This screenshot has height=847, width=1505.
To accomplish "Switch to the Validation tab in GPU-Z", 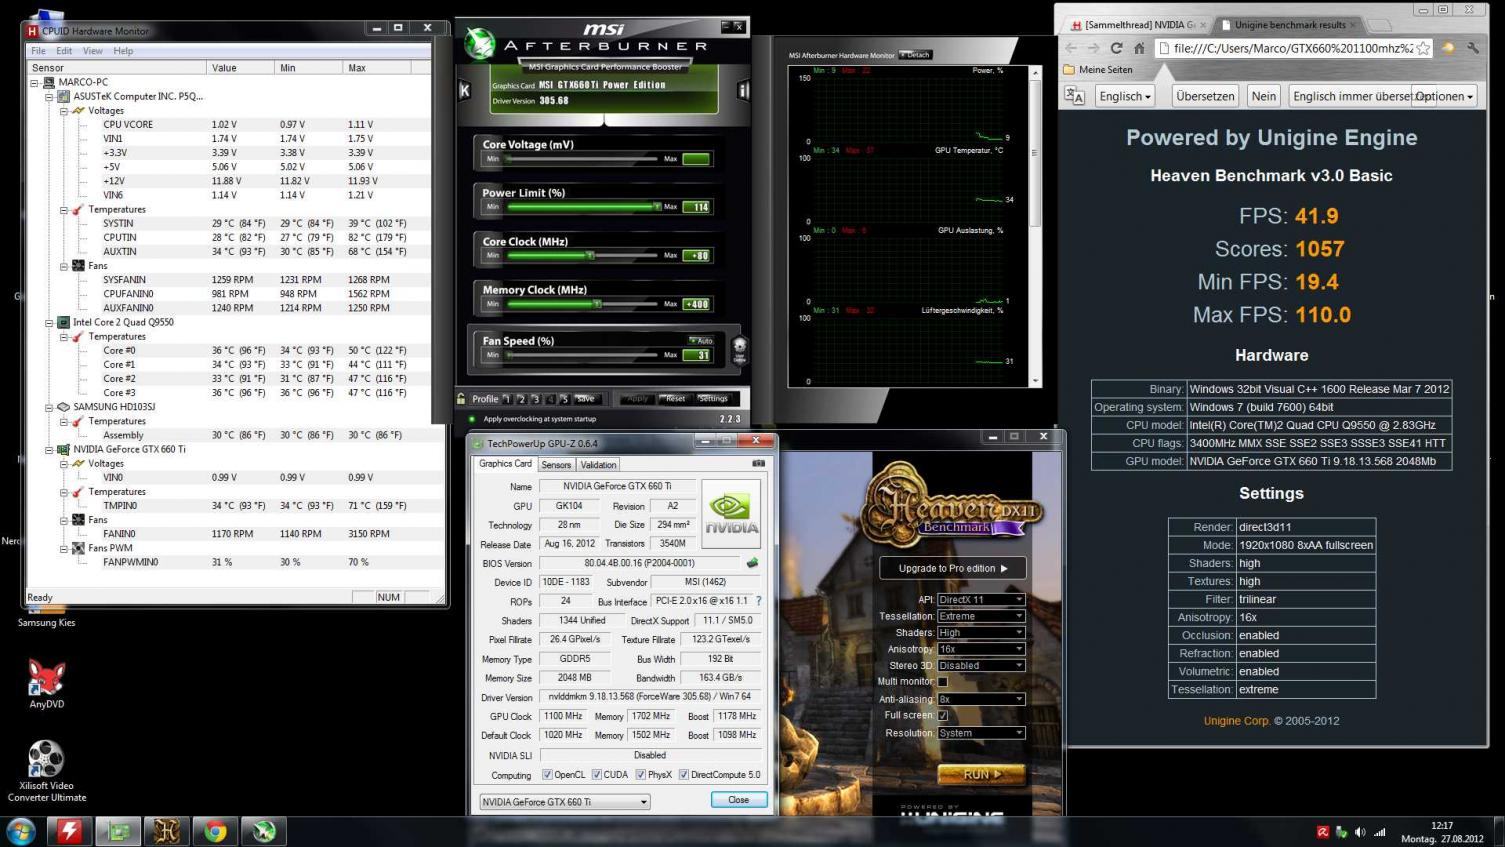I will (598, 465).
